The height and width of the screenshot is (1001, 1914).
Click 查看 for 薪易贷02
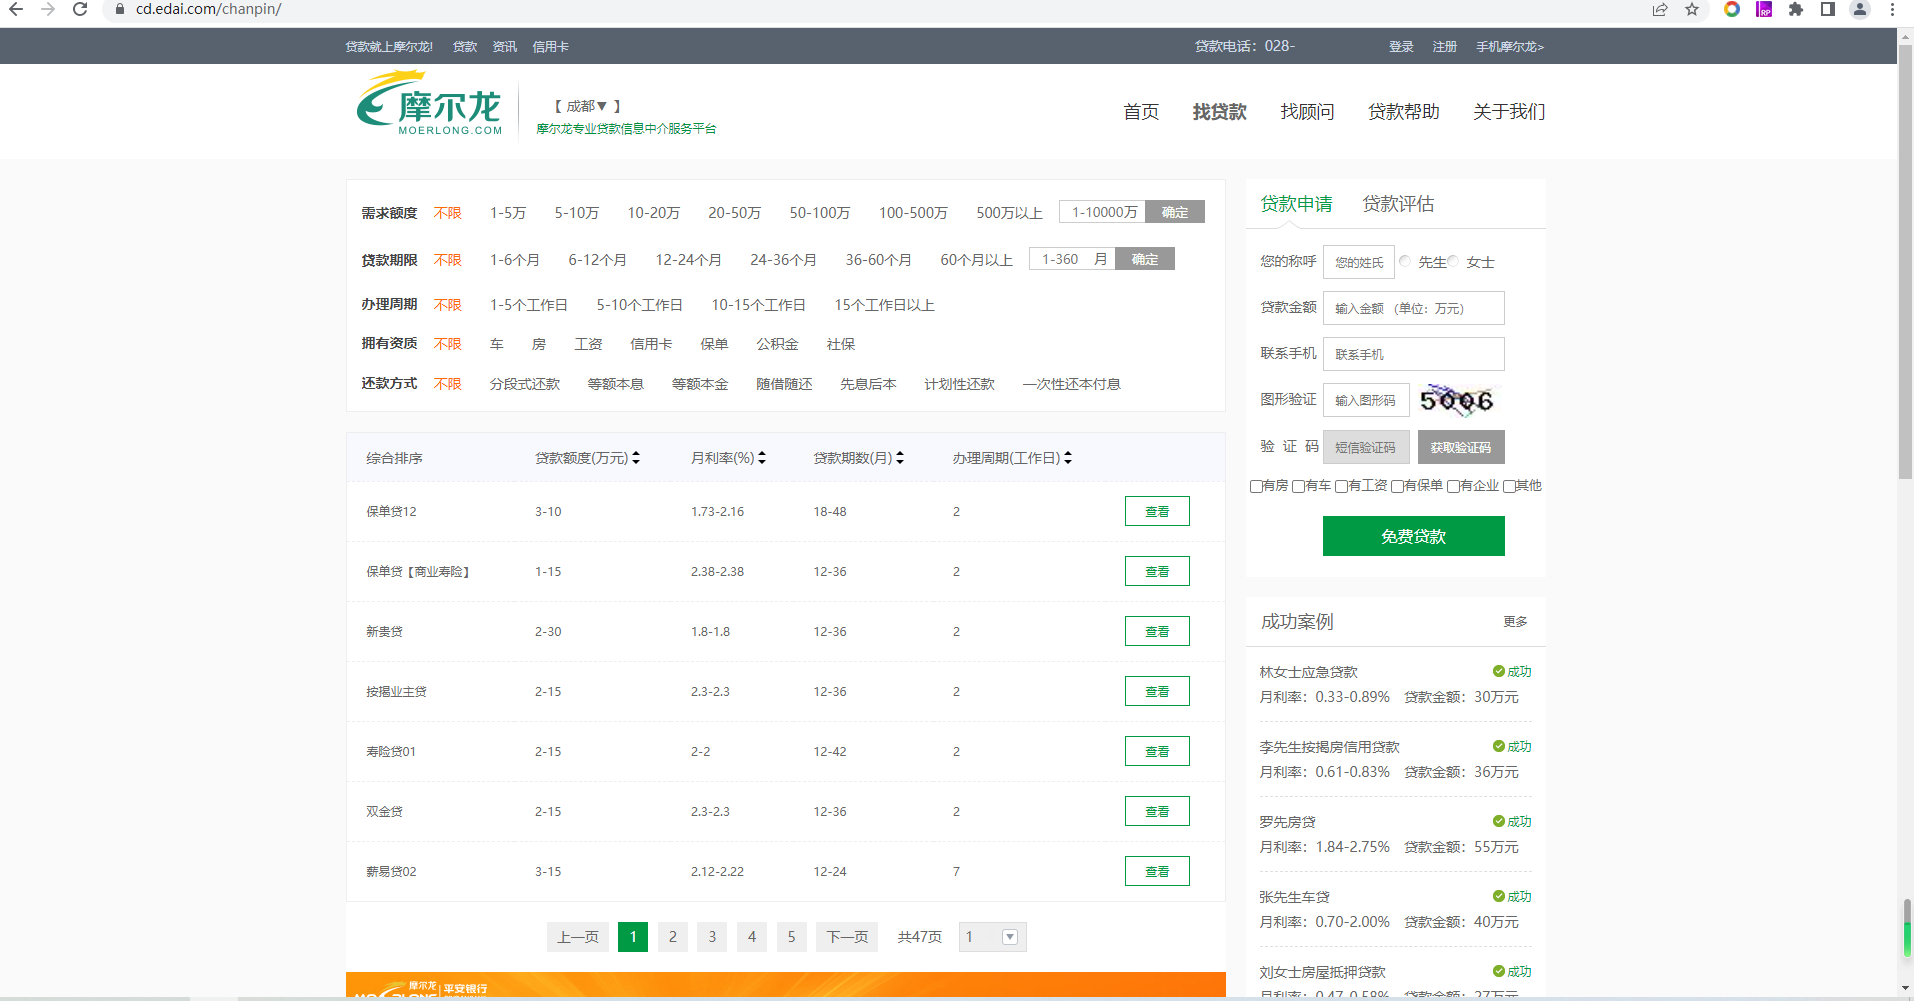click(1157, 871)
